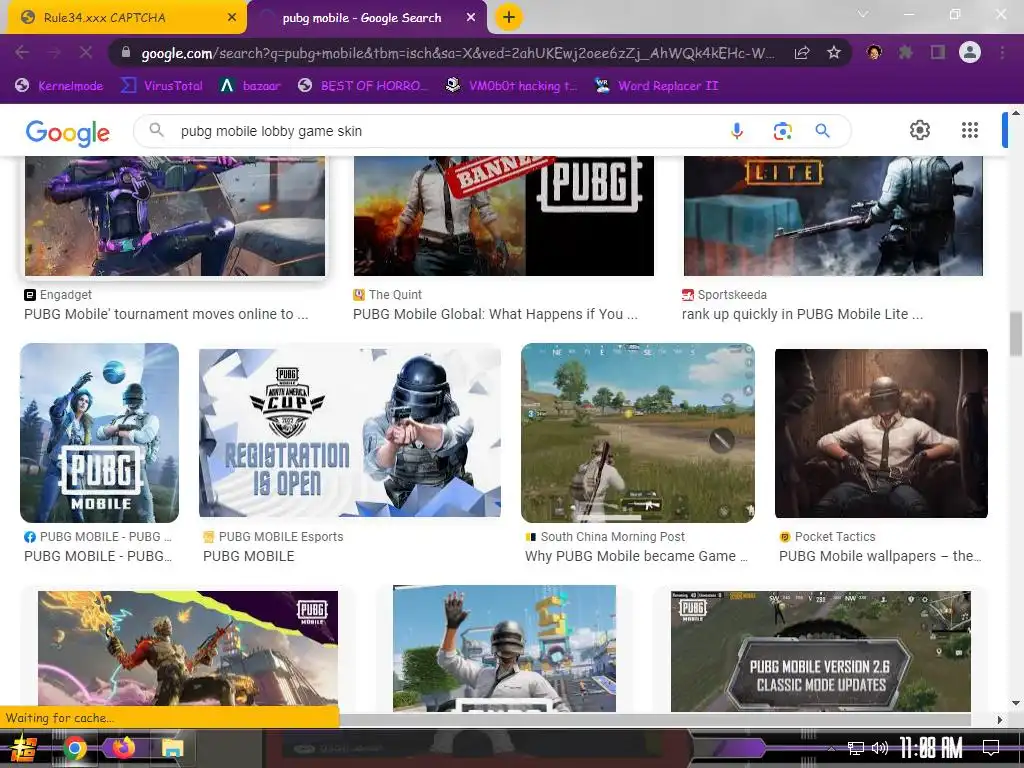Click 'PUBG Mobile wallpapers – the' caption
The image size is (1024, 768).
(880, 556)
